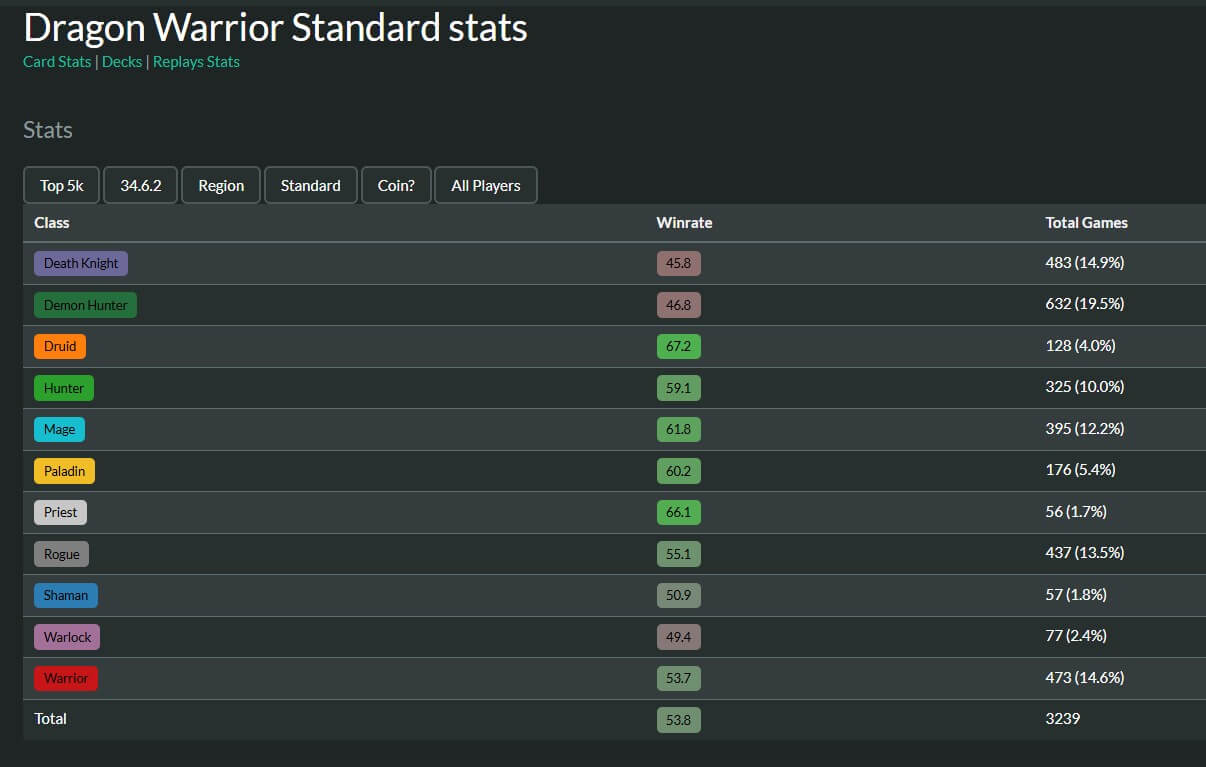The height and width of the screenshot is (767, 1206).
Task: Select the Death Knight class badge
Action: click(x=81, y=263)
